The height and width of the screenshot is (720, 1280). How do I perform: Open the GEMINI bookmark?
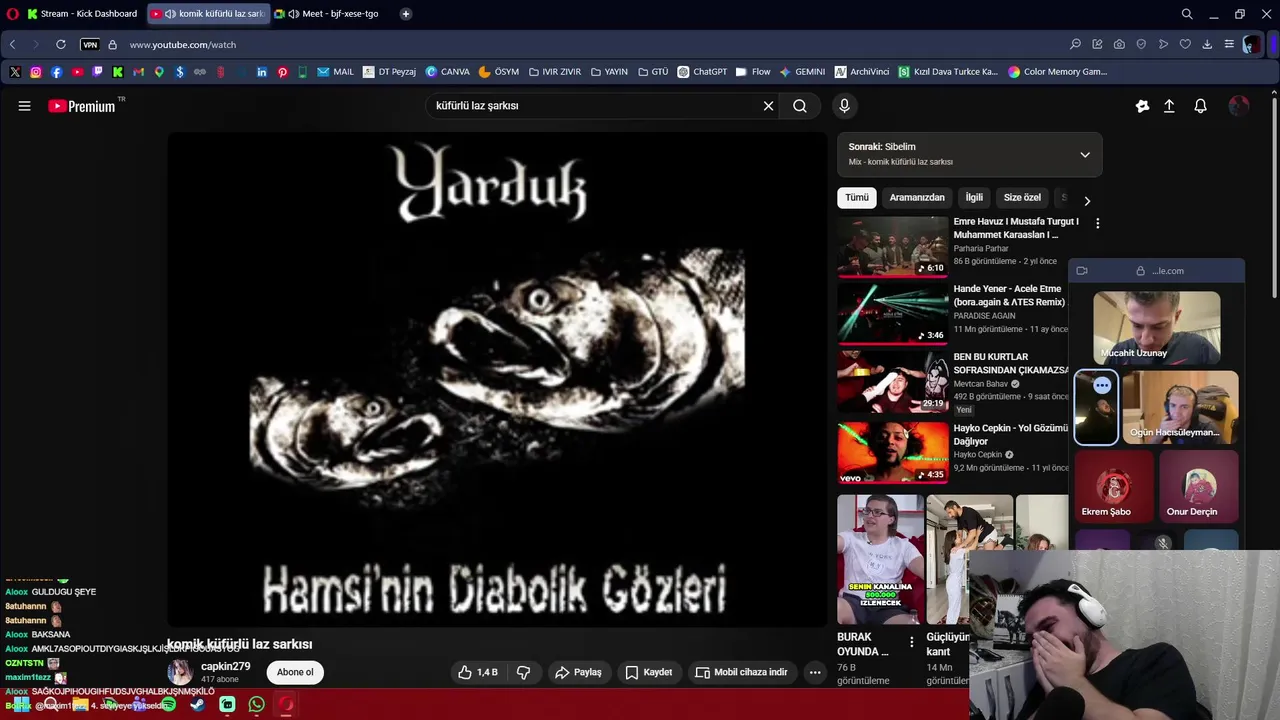[x=802, y=72]
